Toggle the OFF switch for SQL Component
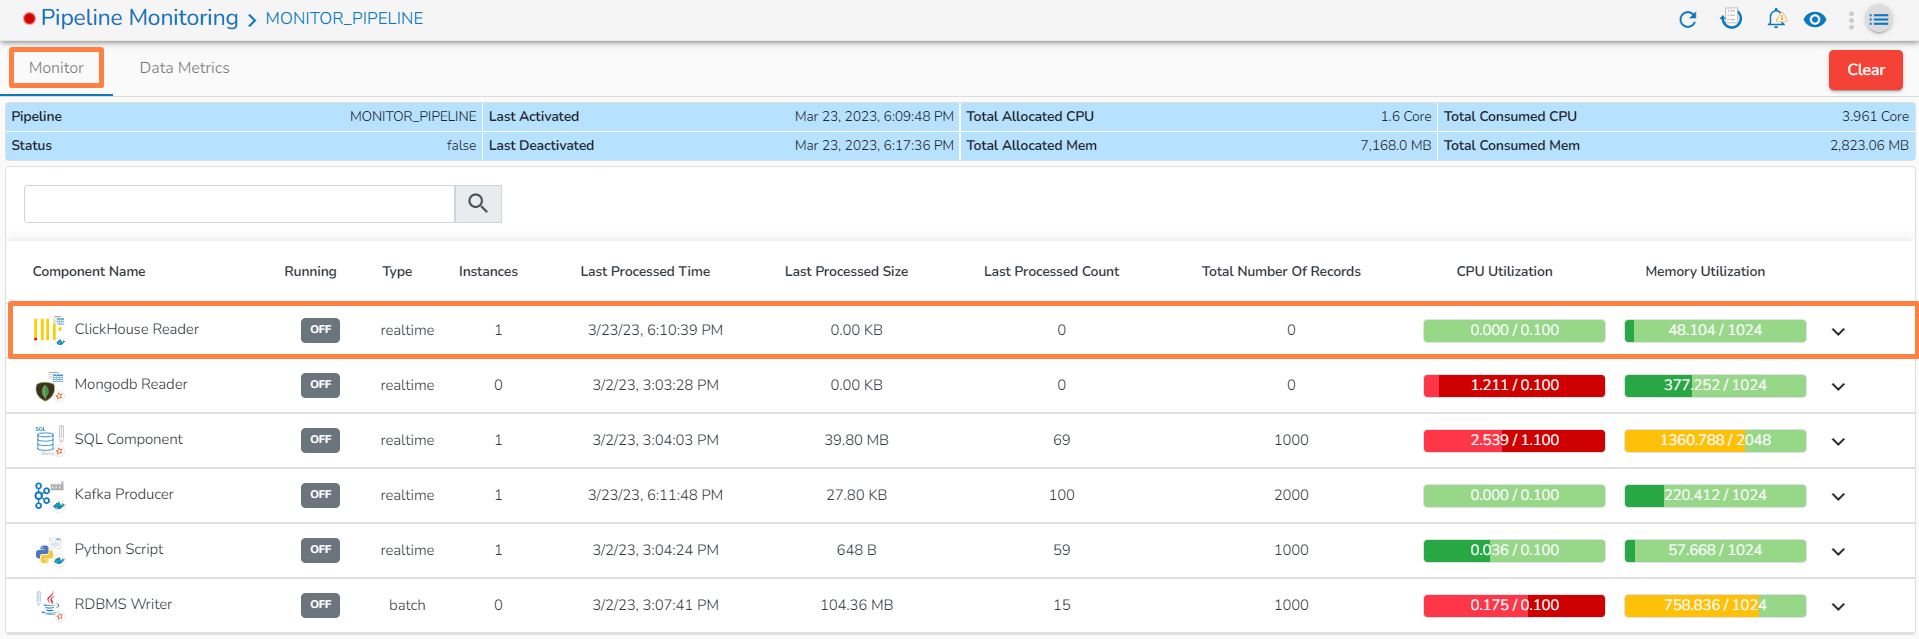 pyautogui.click(x=320, y=440)
